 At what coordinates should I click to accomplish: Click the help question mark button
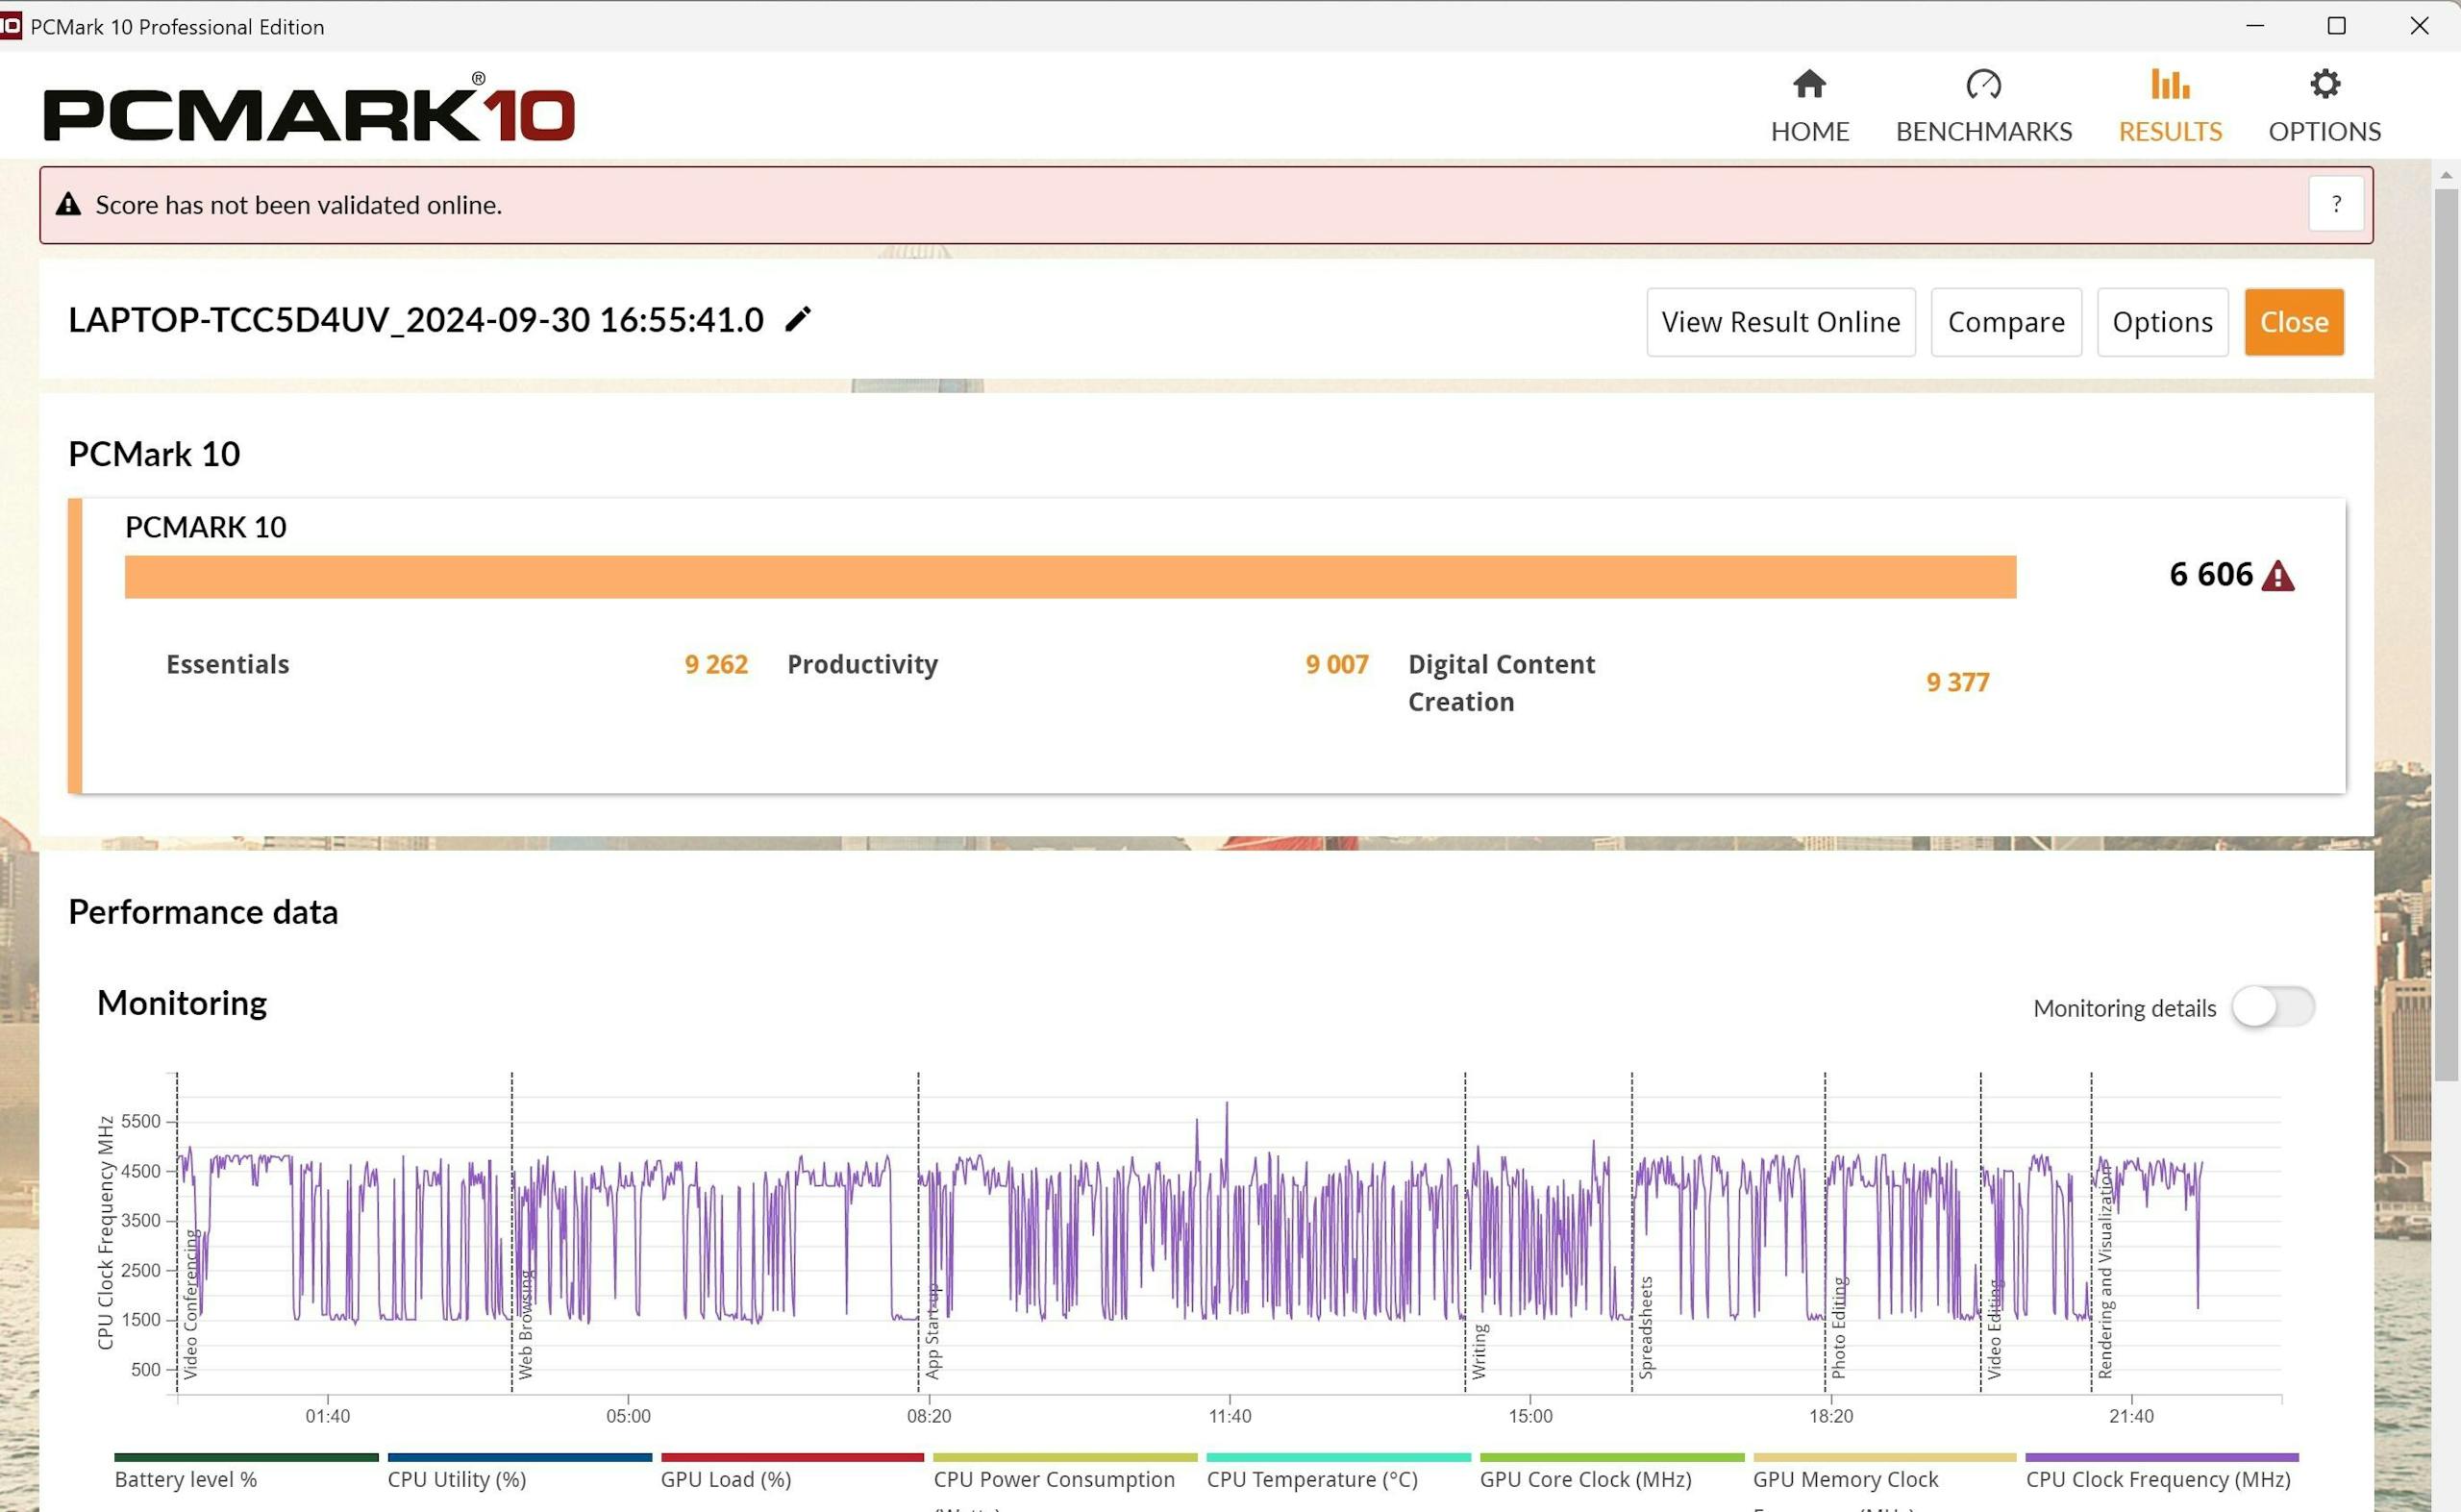[2336, 204]
